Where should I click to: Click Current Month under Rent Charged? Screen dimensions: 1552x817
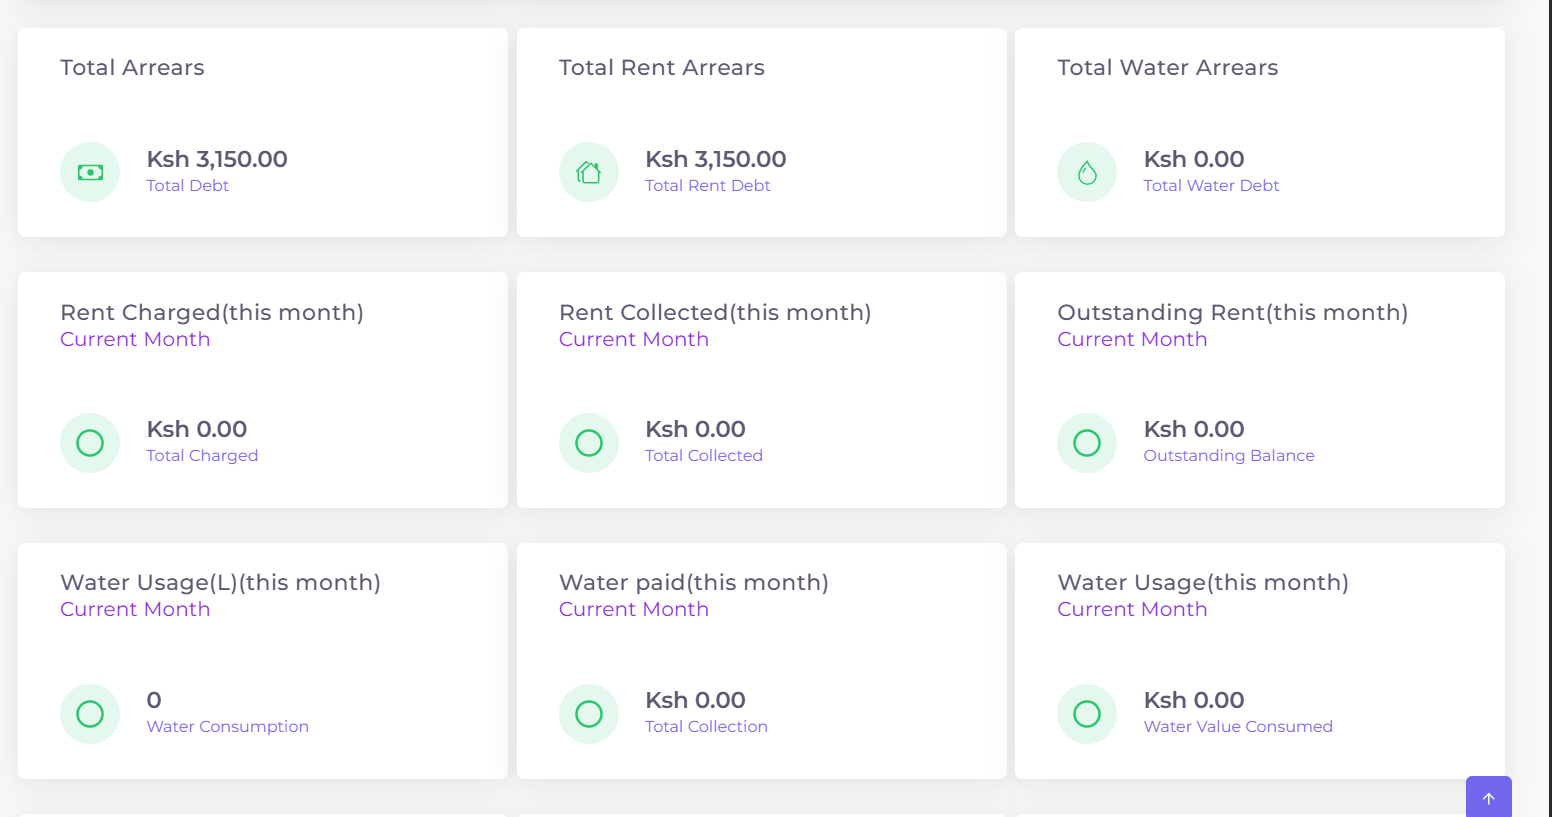pos(135,339)
